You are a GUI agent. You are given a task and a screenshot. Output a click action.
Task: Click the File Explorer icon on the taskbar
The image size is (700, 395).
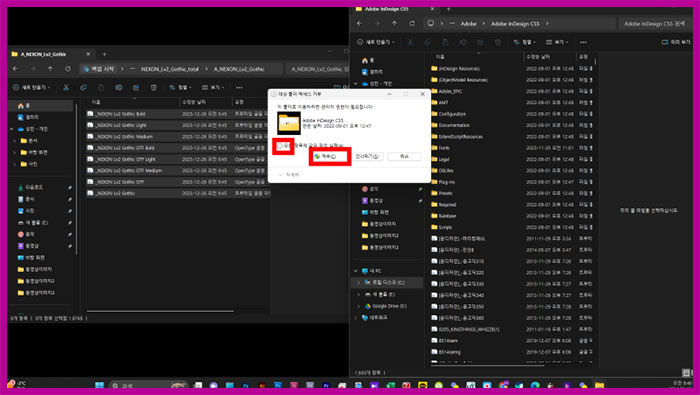click(x=599, y=385)
